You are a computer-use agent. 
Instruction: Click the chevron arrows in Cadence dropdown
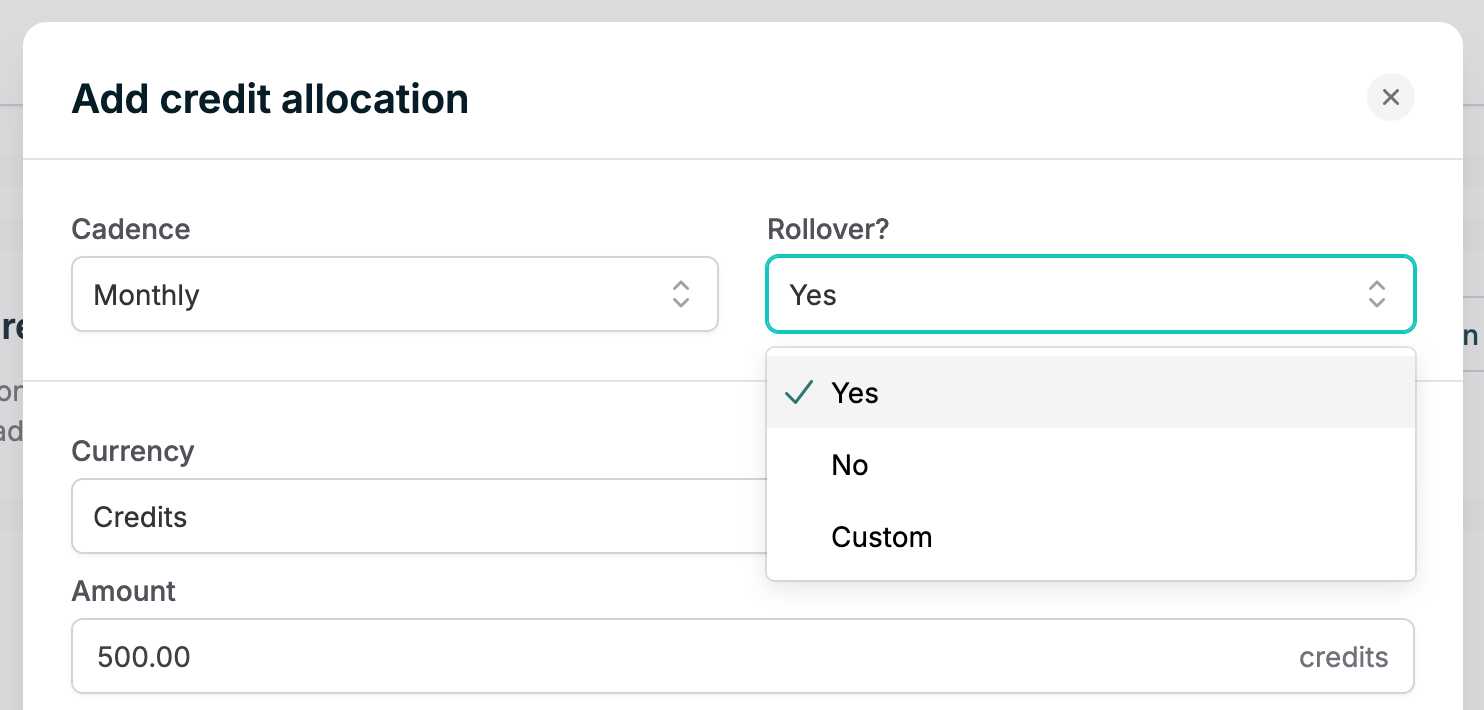tap(681, 294)
